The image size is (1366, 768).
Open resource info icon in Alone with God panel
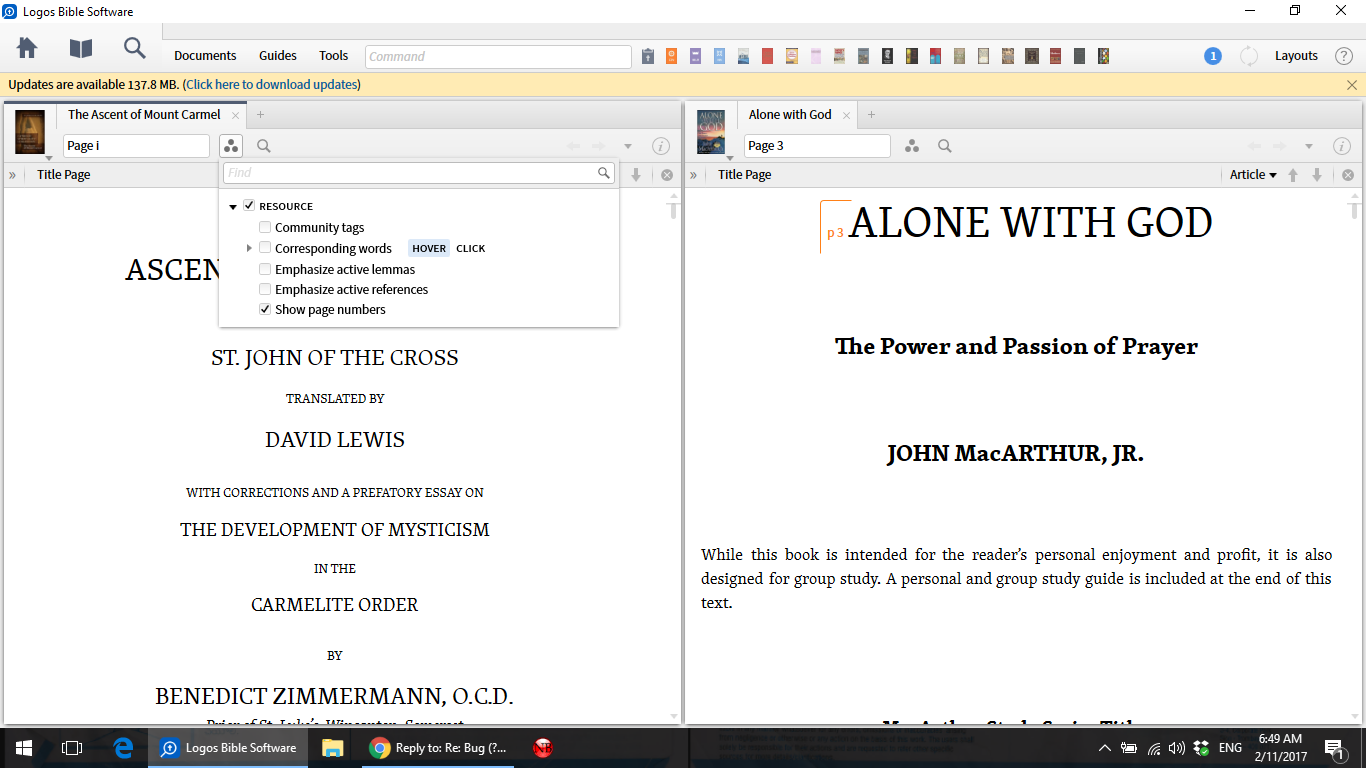coord(1342,146)
